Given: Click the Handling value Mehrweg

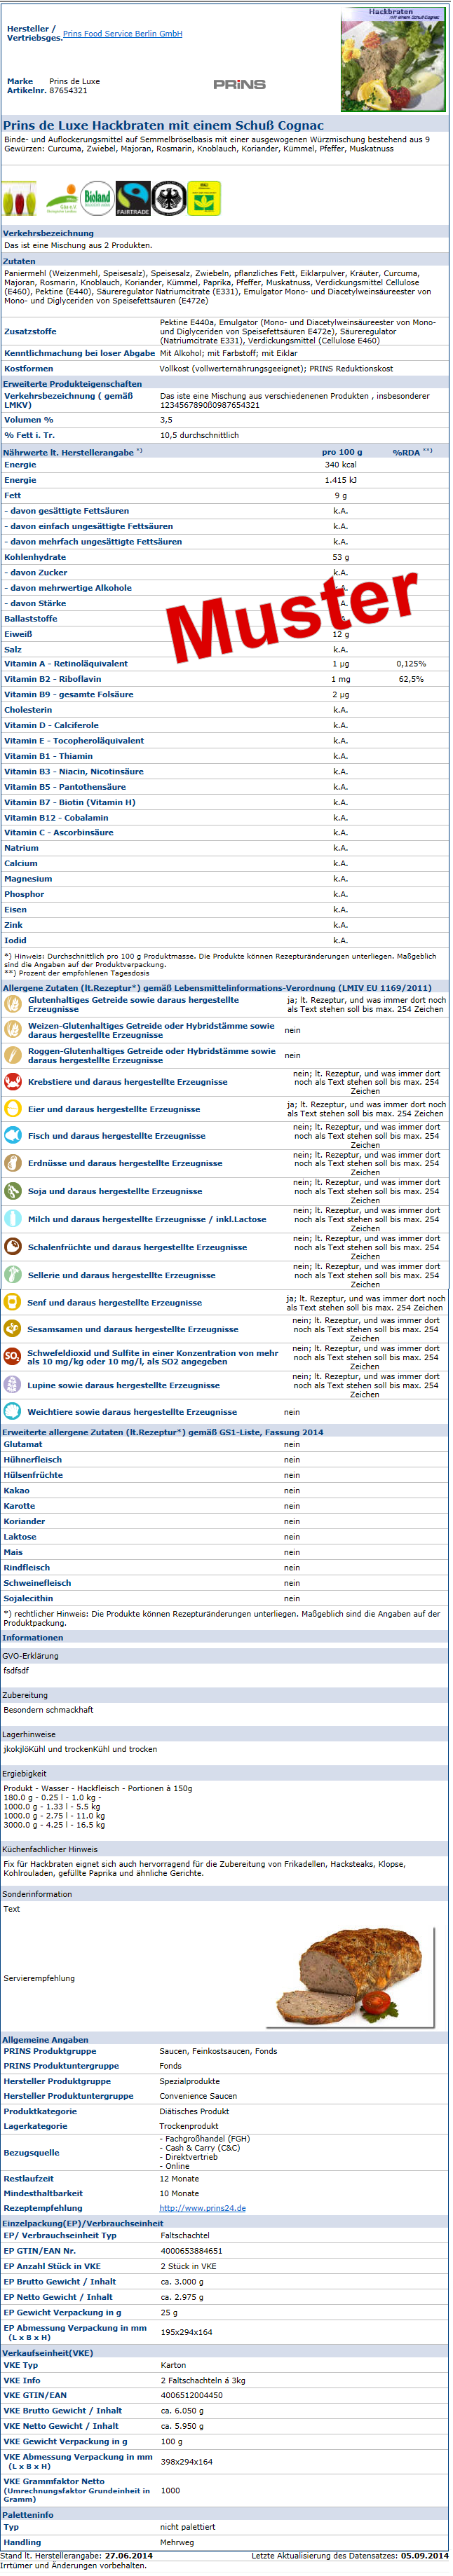Looking at the screenshot, I should tap(177, 2541).
